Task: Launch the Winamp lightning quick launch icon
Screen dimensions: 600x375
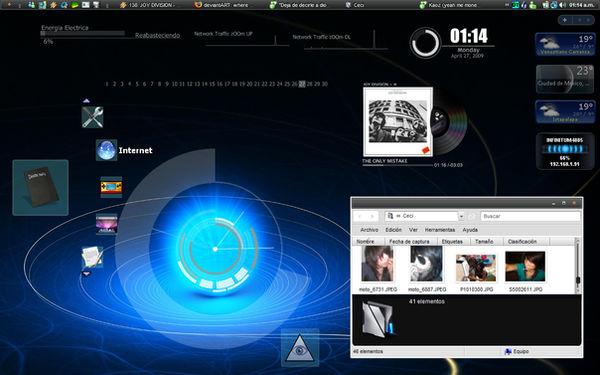Action: point(53,5)
